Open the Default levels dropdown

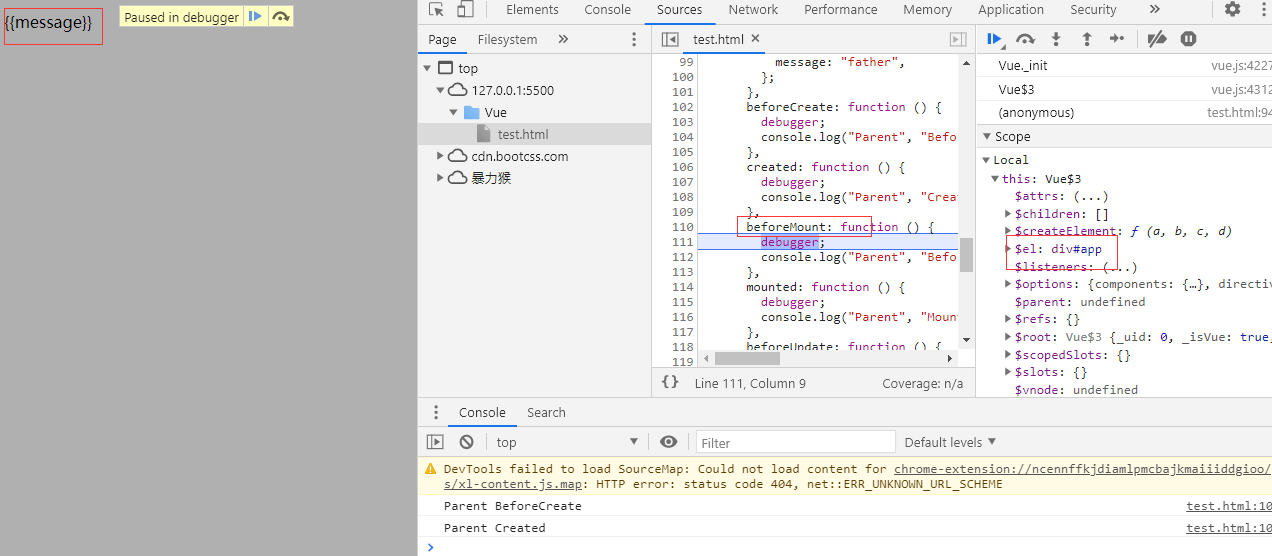pyautogui.click(x=950, y=442)
